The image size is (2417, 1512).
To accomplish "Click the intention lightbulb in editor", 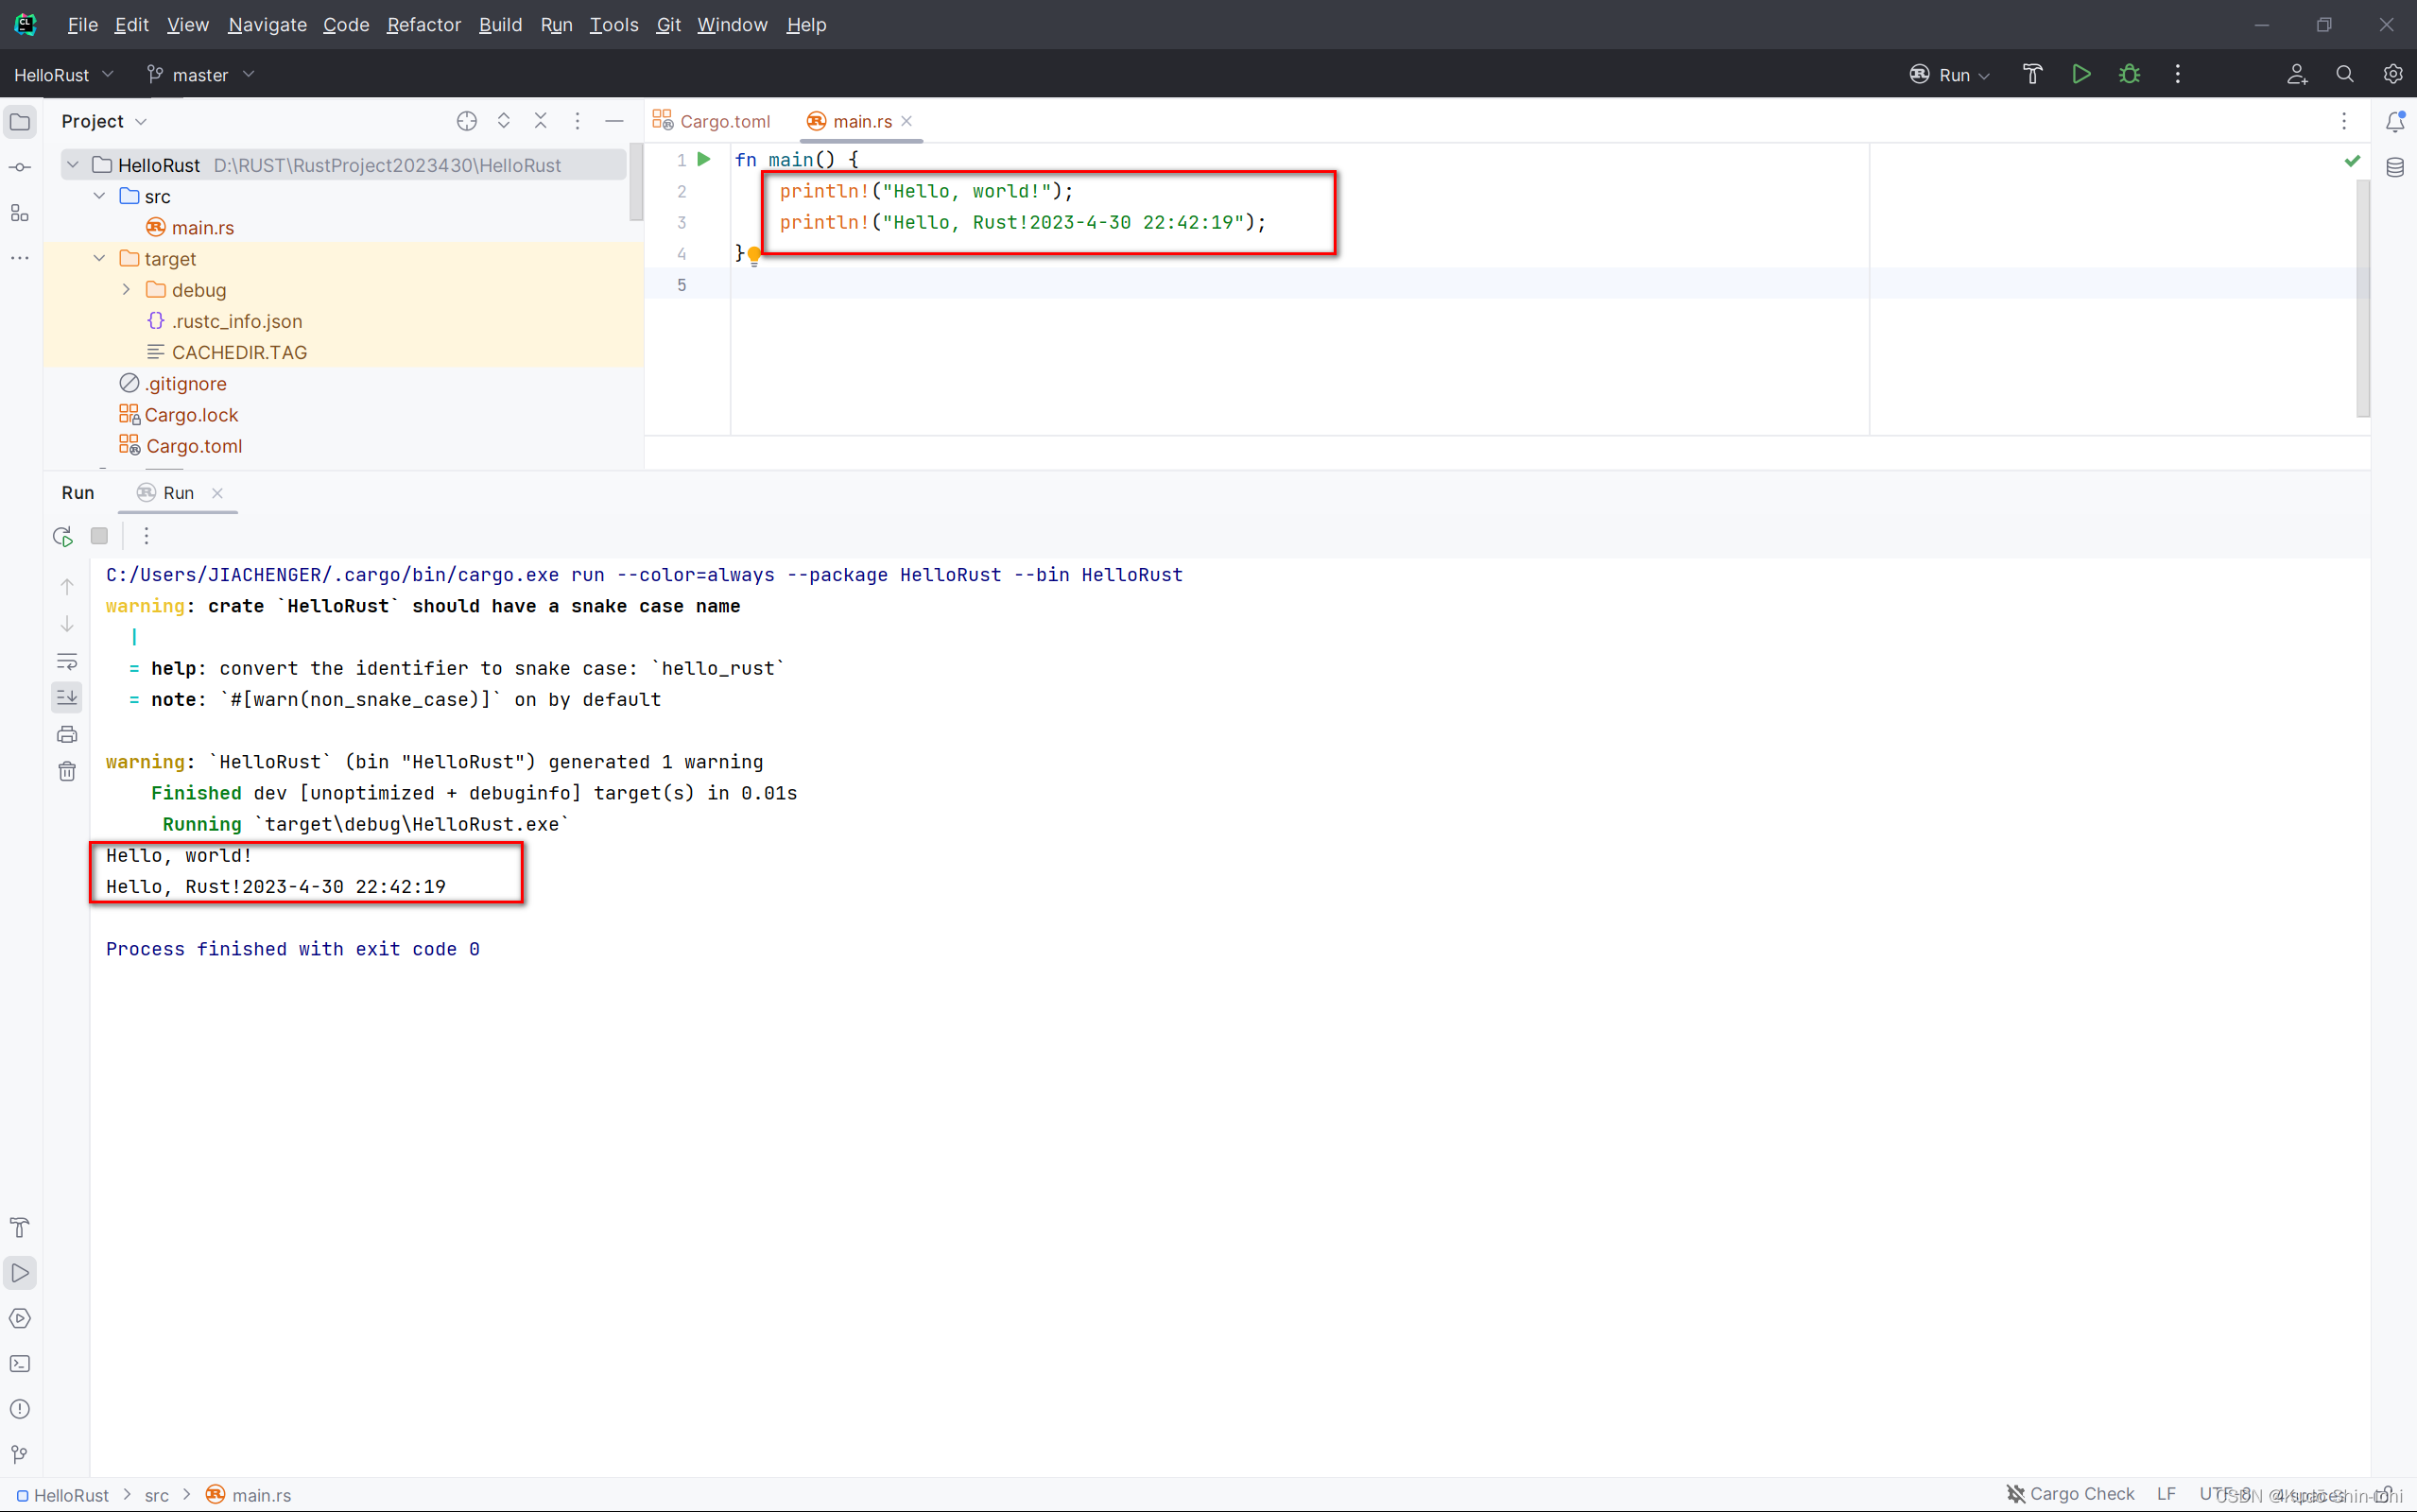I will (x=754, y=257).
